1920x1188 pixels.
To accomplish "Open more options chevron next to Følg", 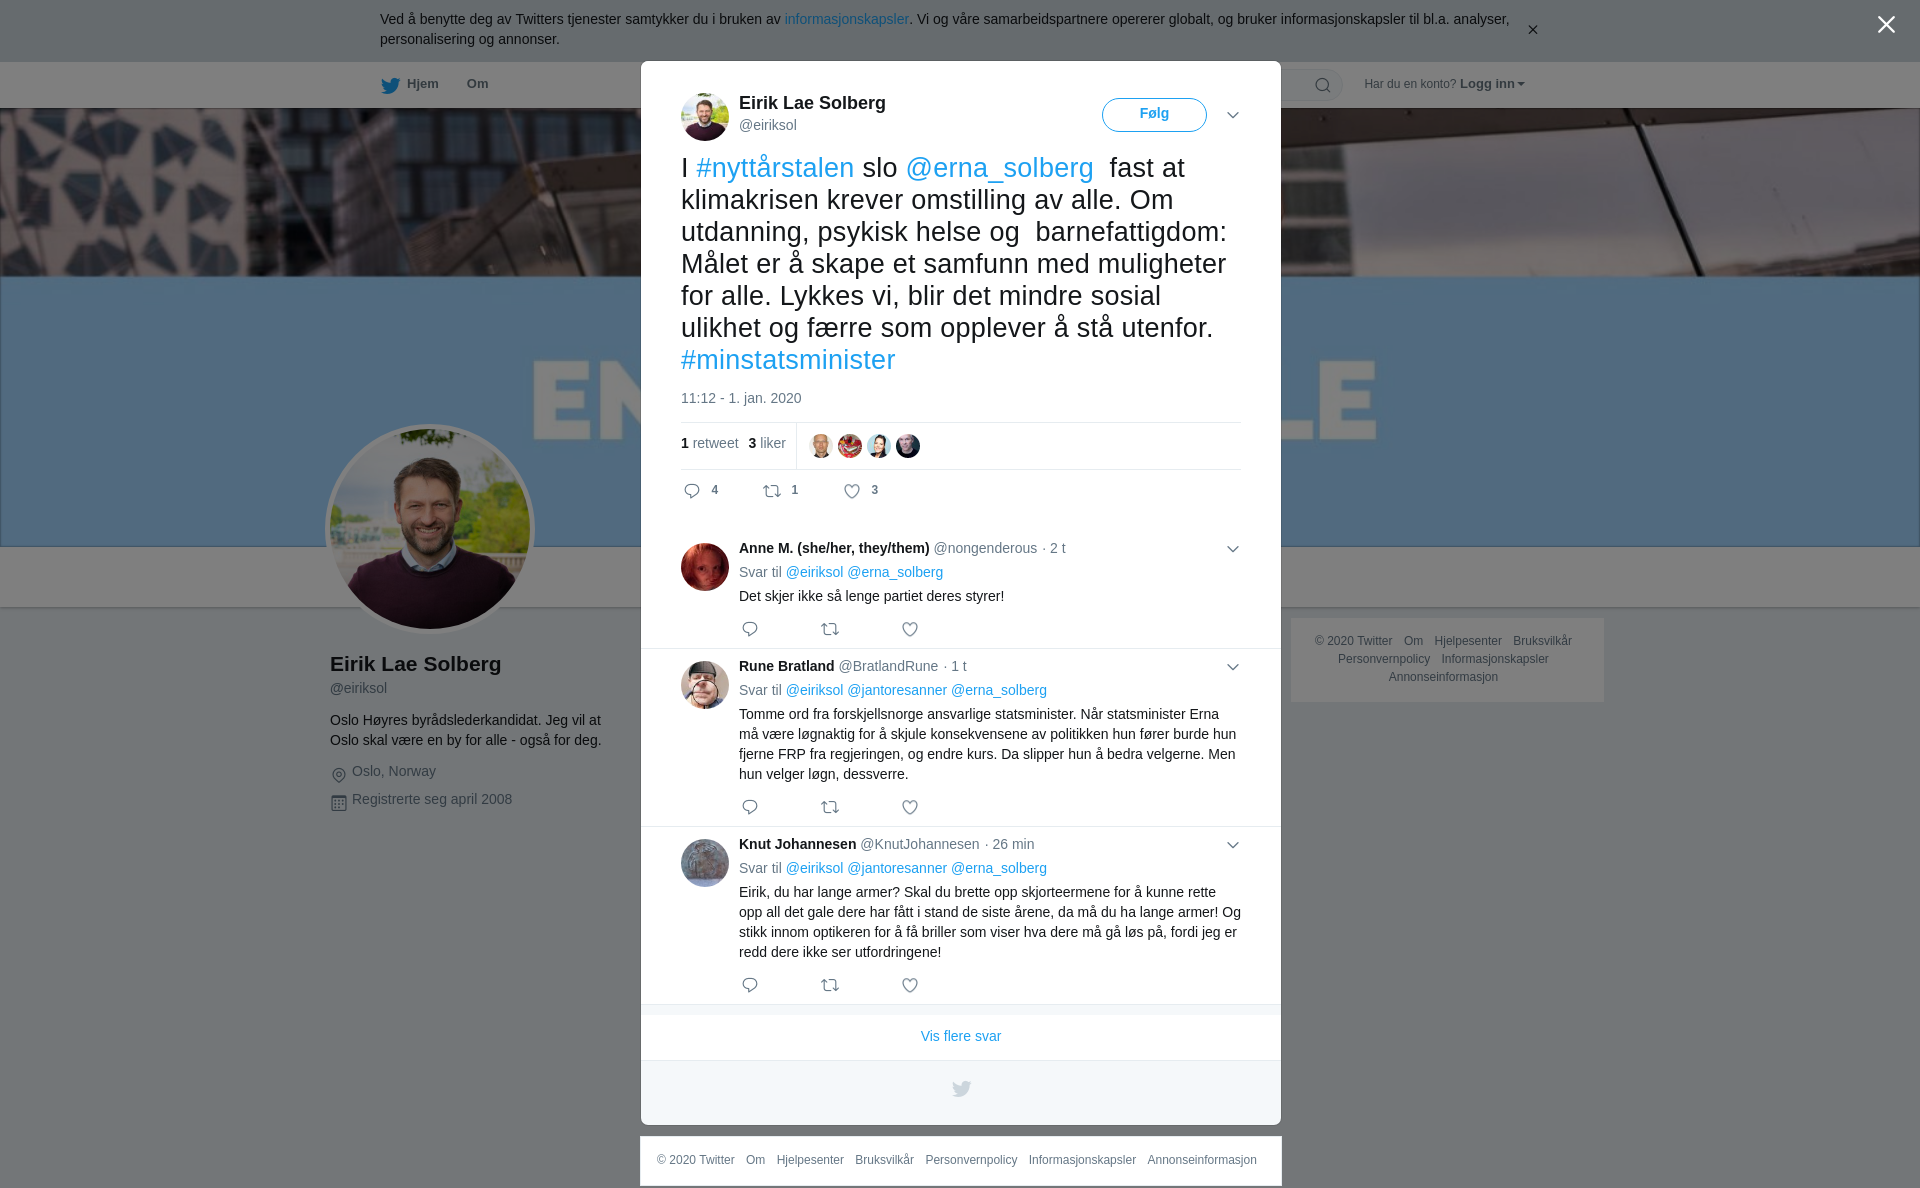I will (x=1233, y=115).
